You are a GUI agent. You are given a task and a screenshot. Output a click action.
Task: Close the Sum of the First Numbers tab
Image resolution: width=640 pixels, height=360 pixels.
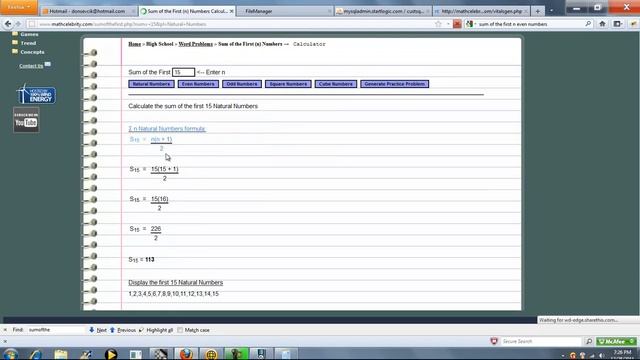coord(231,11)
